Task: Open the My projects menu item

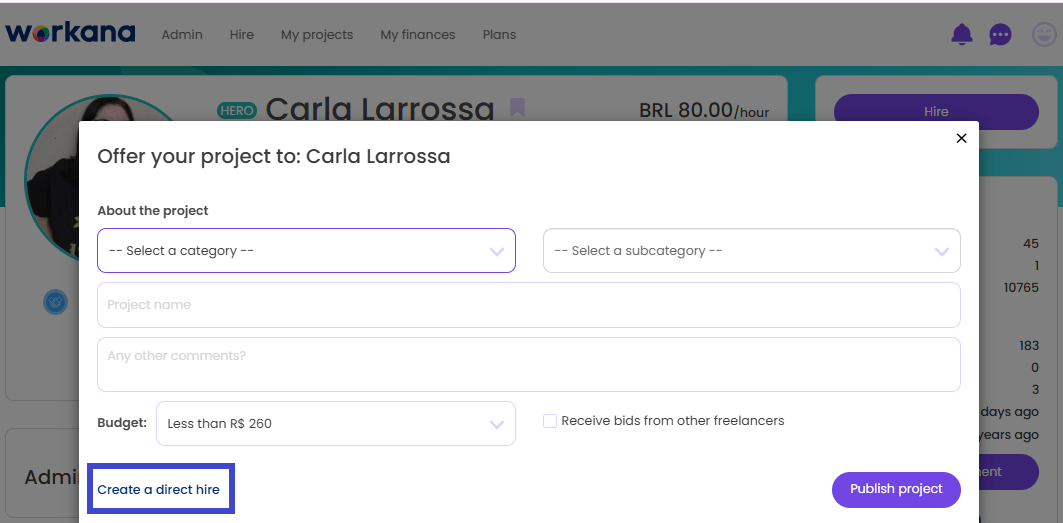Action: coord(317,35)
